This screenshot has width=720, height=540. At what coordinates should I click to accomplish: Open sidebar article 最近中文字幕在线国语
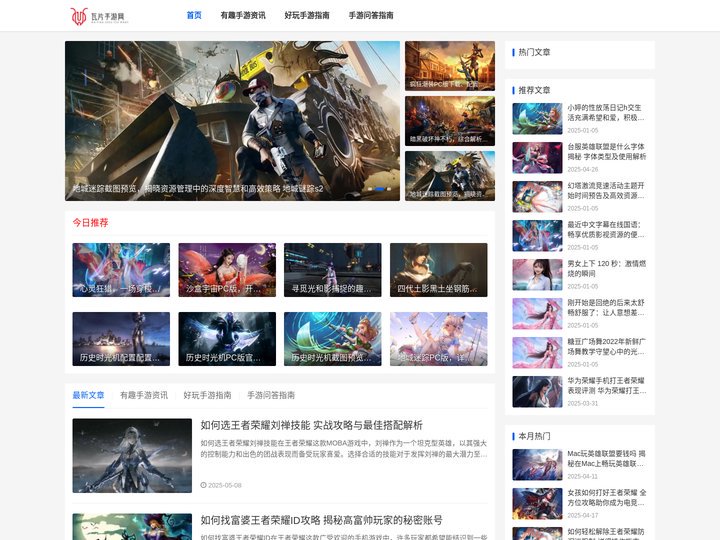pyautogui.click(x=606, y=230)
